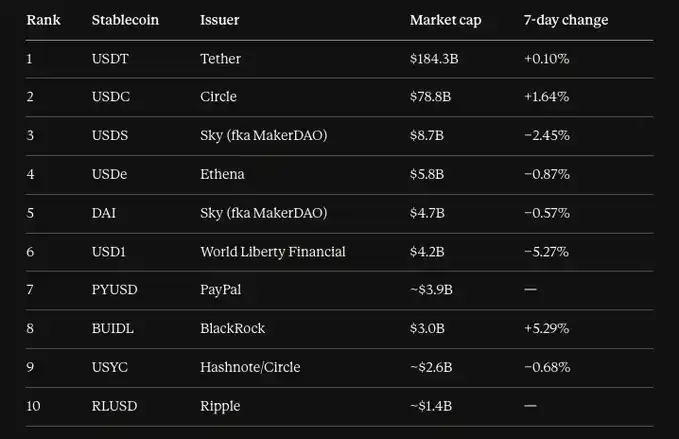Select the USDS row ticker
The image size is (679, 439).
pos(110,135)
